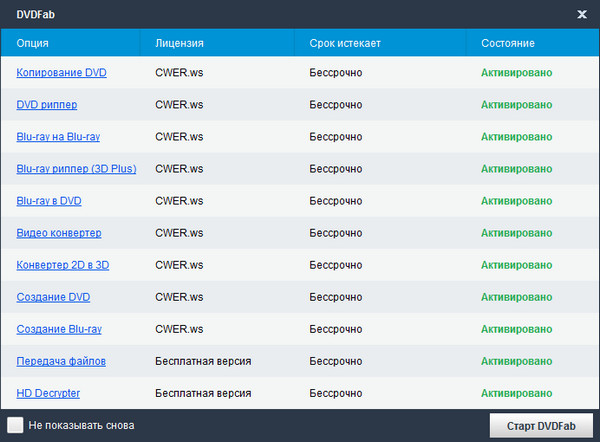Image resolution: width=600 pixels, height=442 pixels.
Task: Open Blu-ray риппер (3D Plus) link
Action: click(76, 169)
